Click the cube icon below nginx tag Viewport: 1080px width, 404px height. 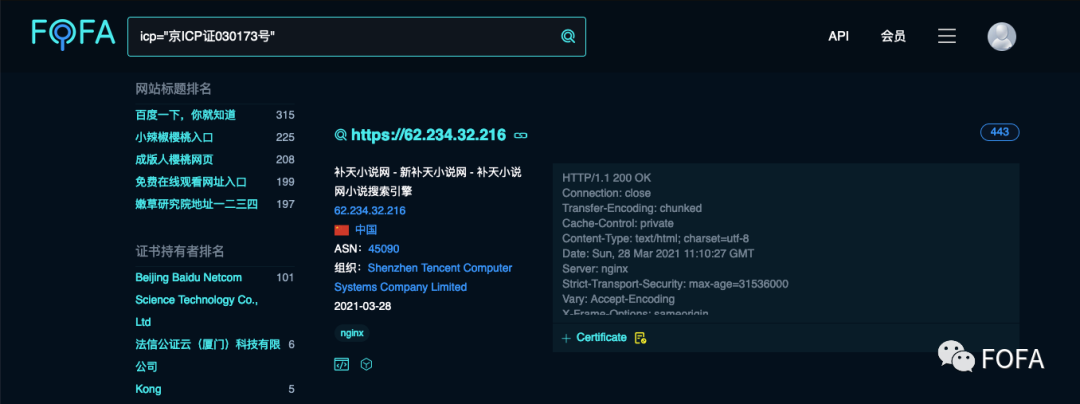(366, 364)
